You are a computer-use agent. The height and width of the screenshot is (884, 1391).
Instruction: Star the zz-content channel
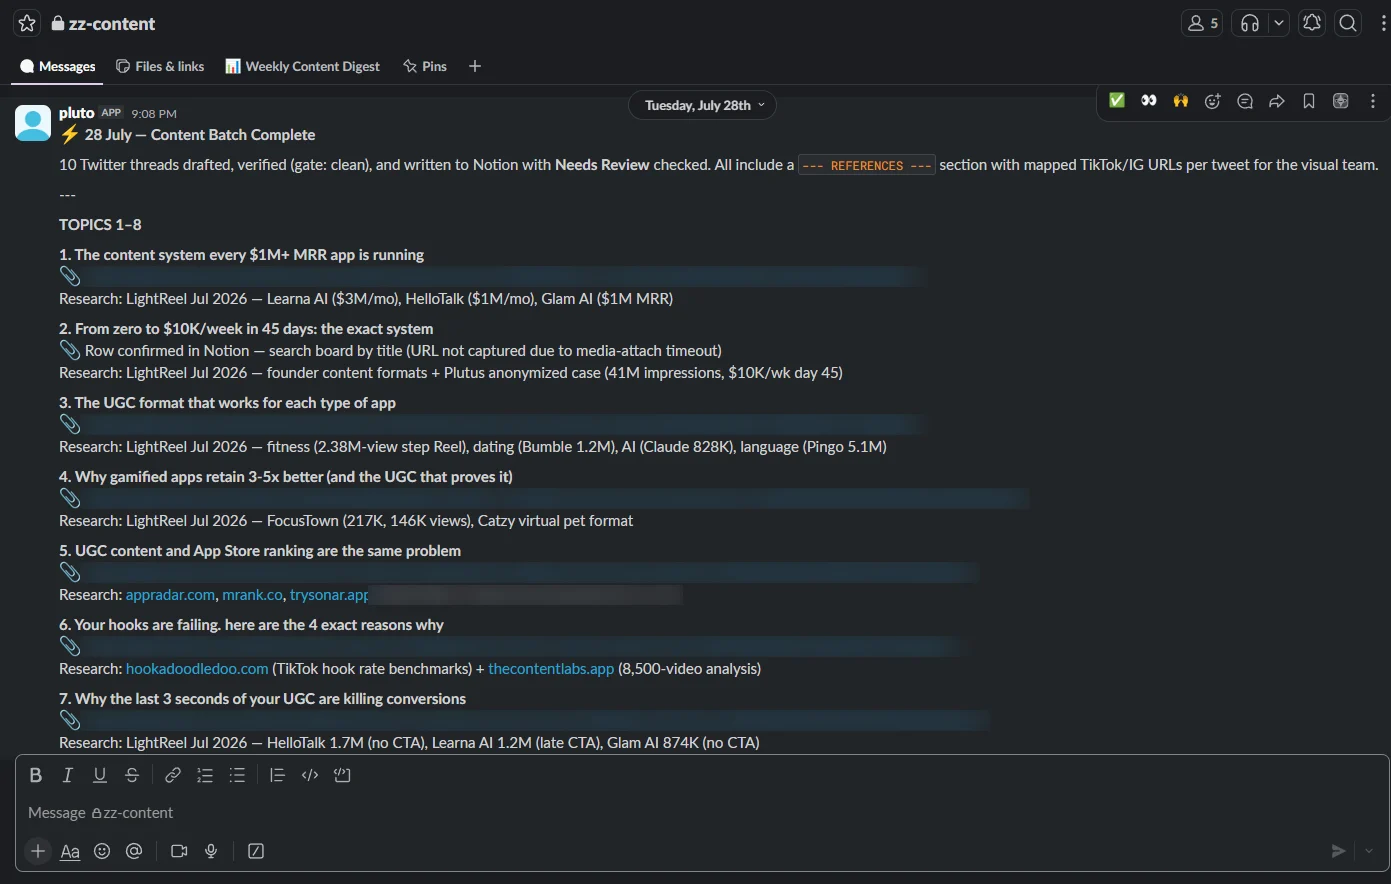[x=27, y=23]
